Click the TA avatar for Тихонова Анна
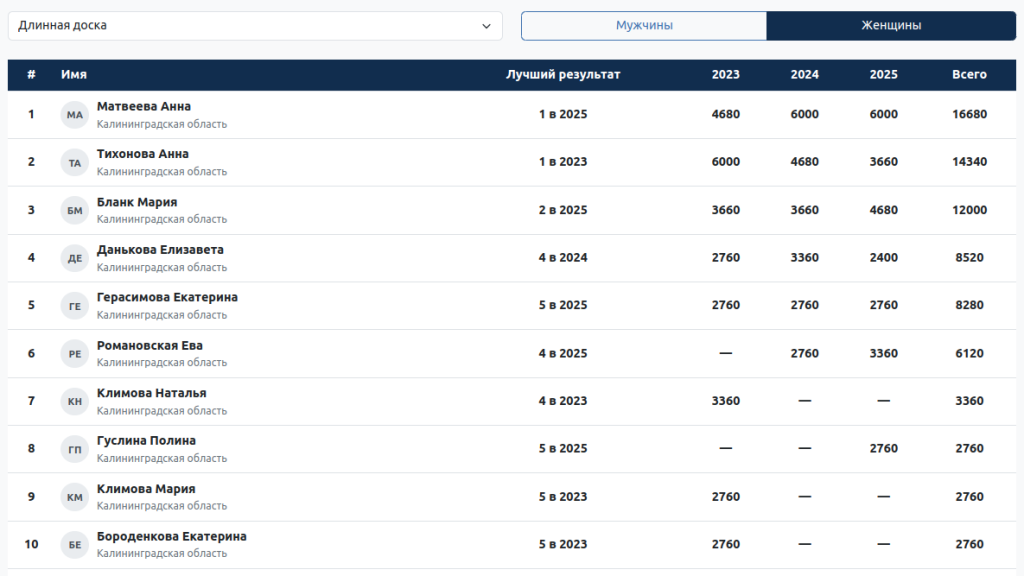 click(x=75, y=162)
